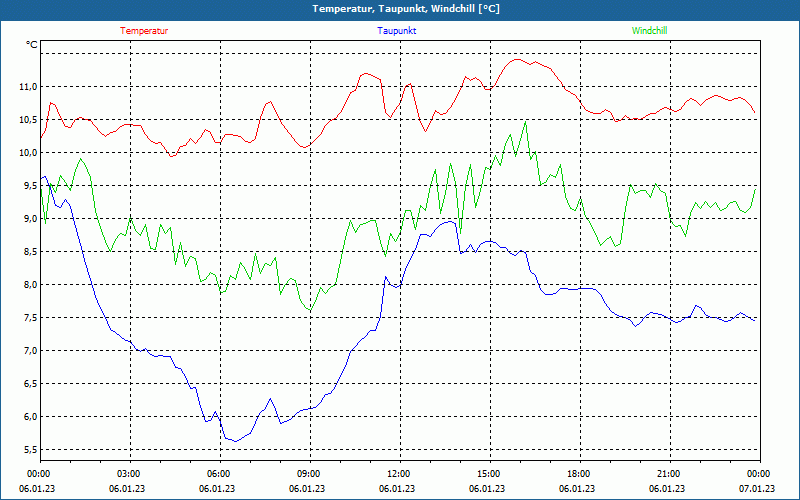Screen dimensions: 800x500
Task: Click the 11,0 y-axis value
Action: pyautogui.click(x=28, y=87)
